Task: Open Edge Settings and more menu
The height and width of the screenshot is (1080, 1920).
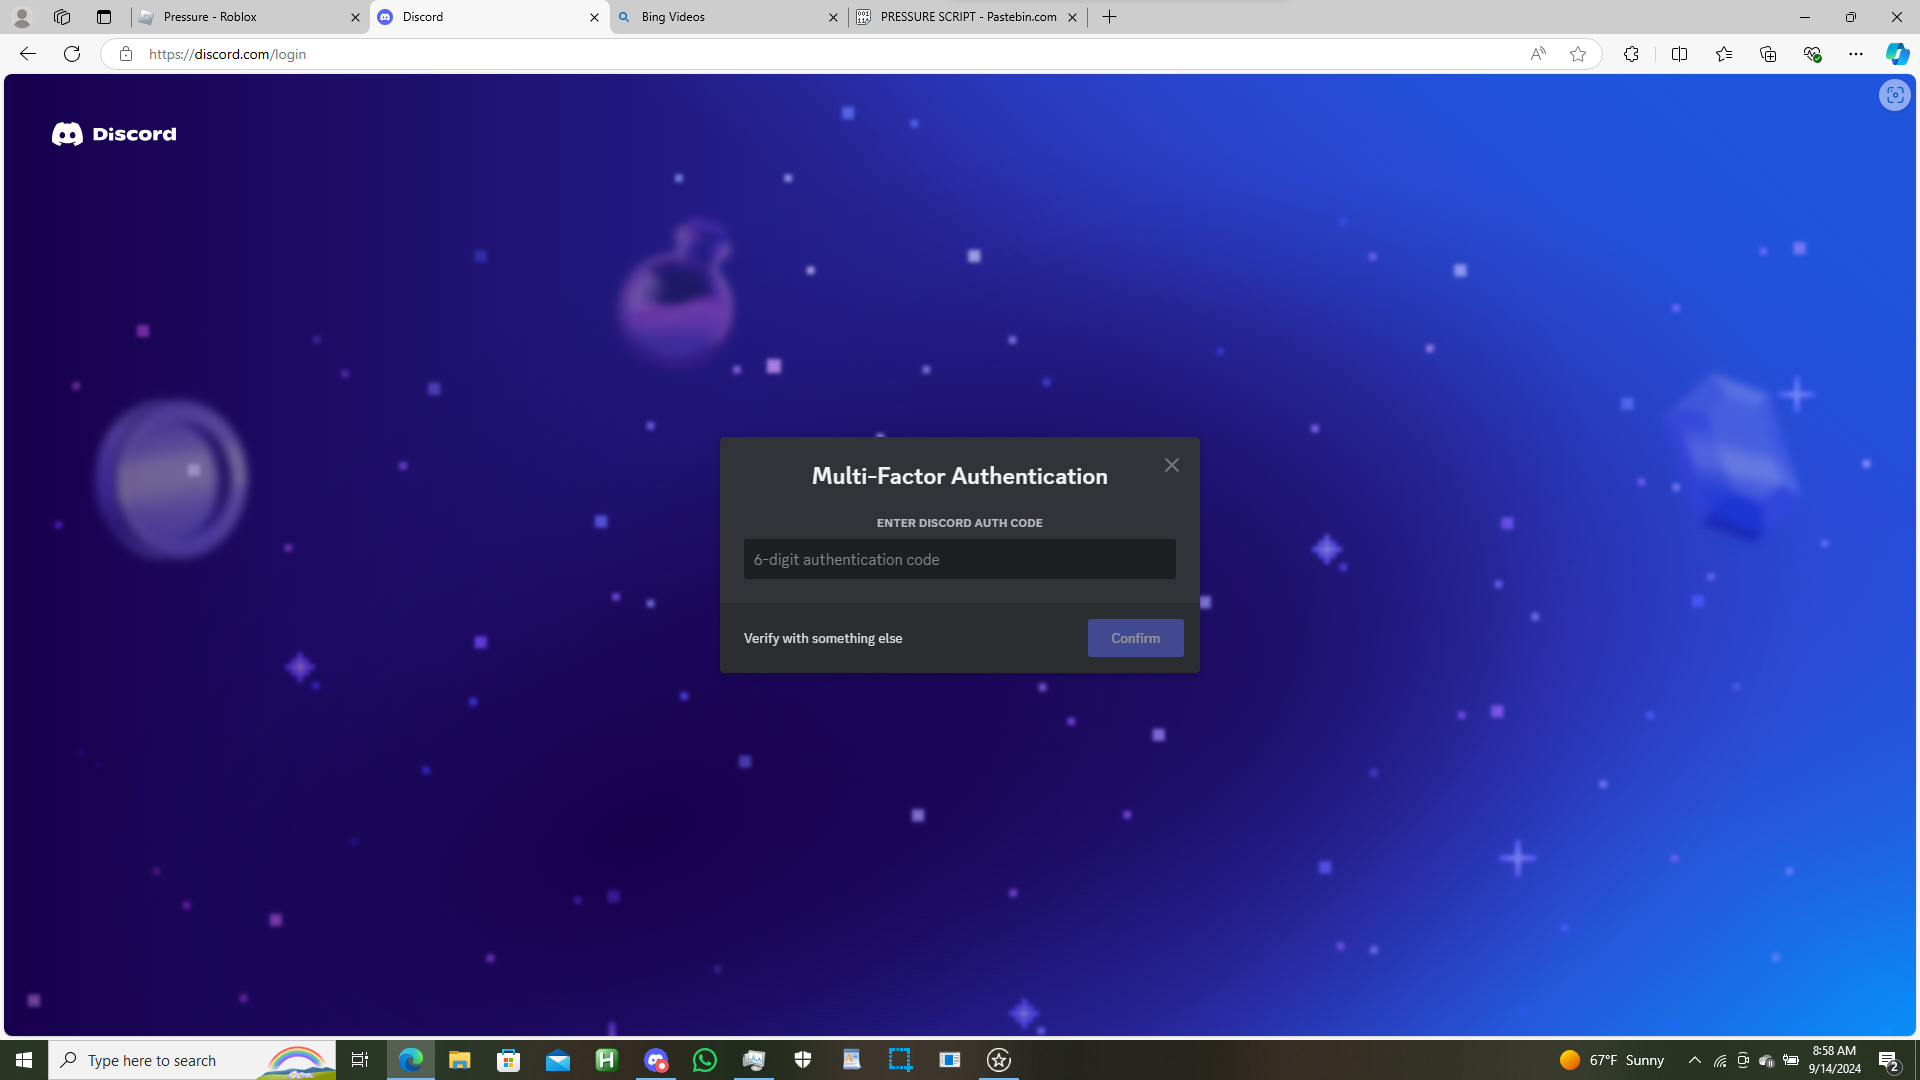Action: 1855,54
